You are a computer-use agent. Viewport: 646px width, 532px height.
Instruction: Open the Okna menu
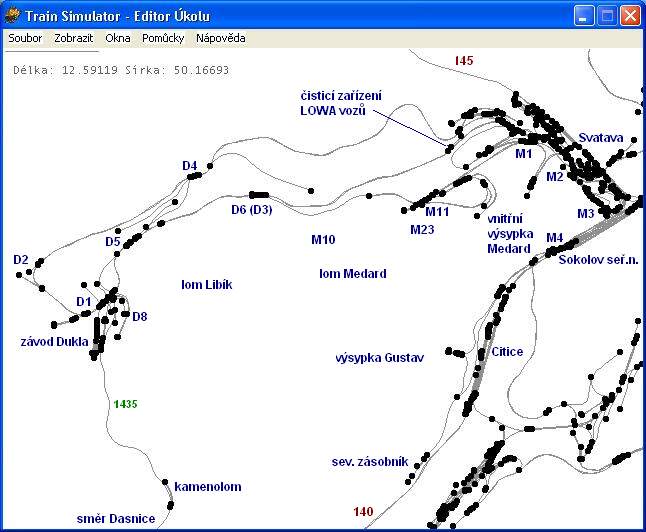click(118, 38)
